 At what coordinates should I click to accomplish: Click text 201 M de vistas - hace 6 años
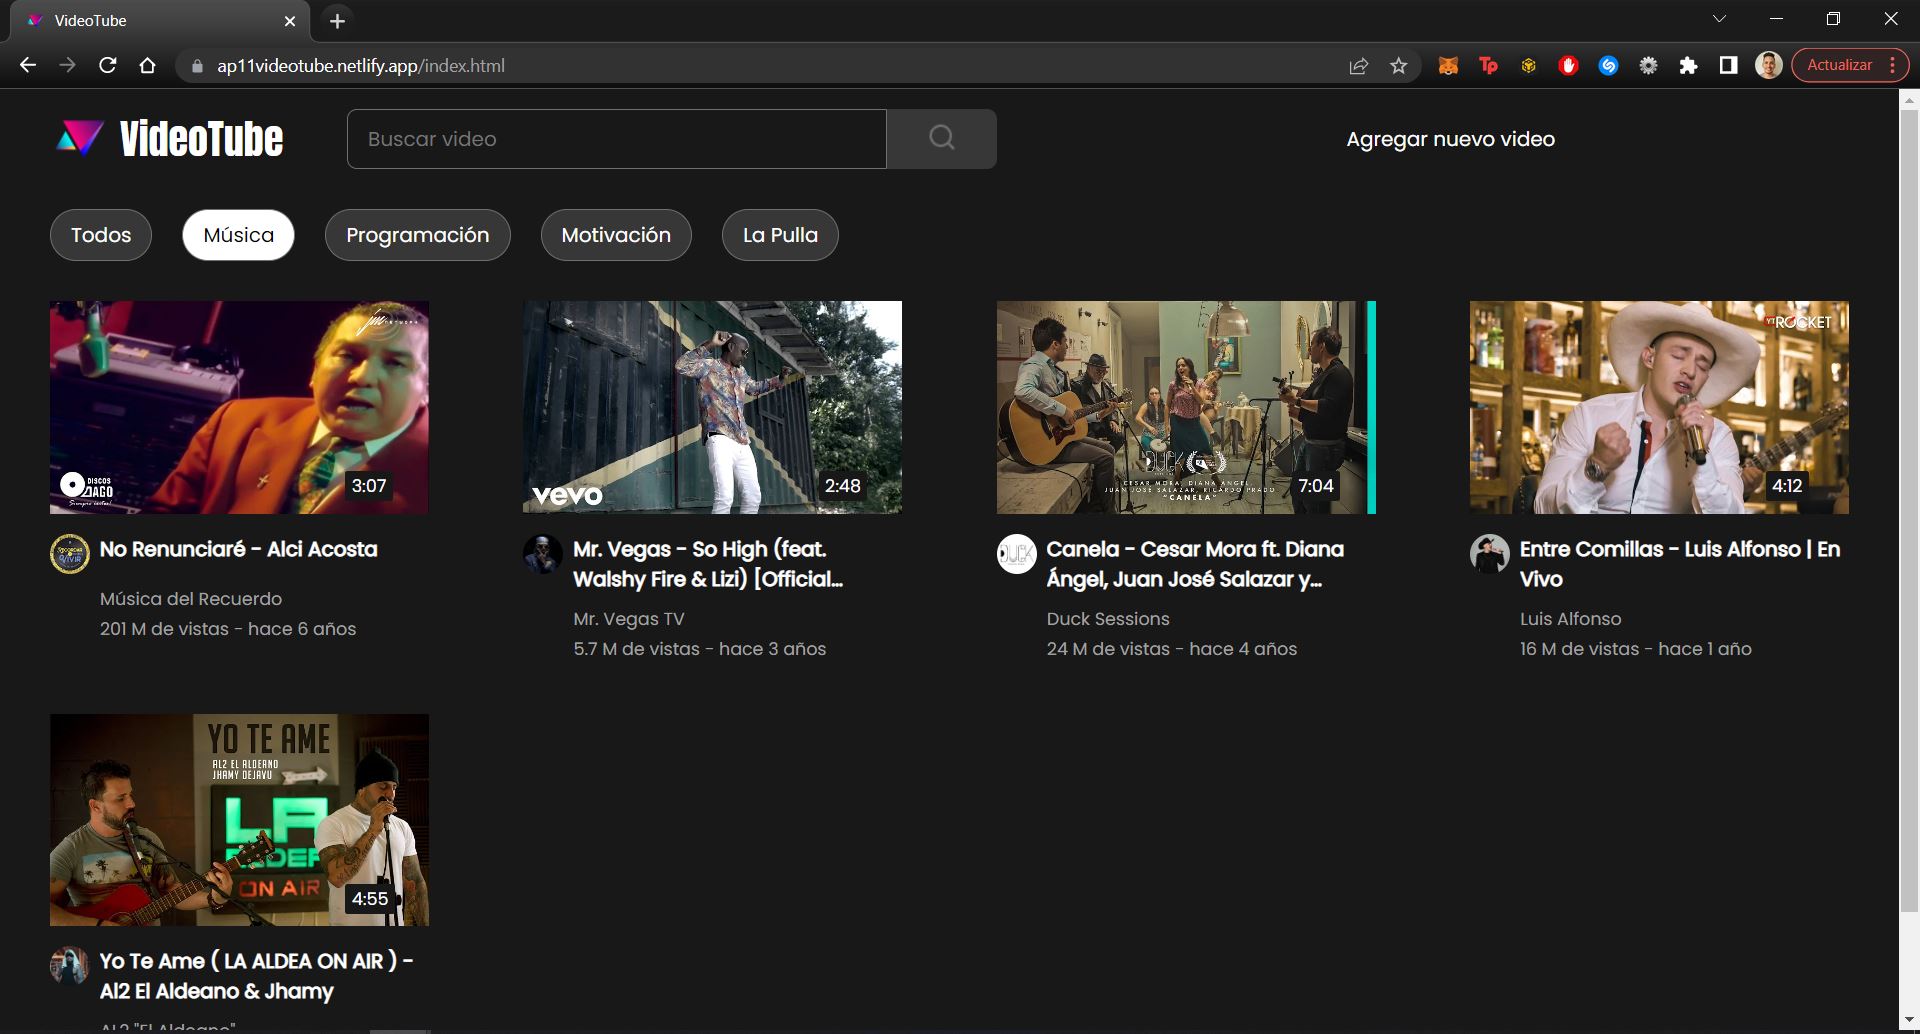click(x=228, y=629)
